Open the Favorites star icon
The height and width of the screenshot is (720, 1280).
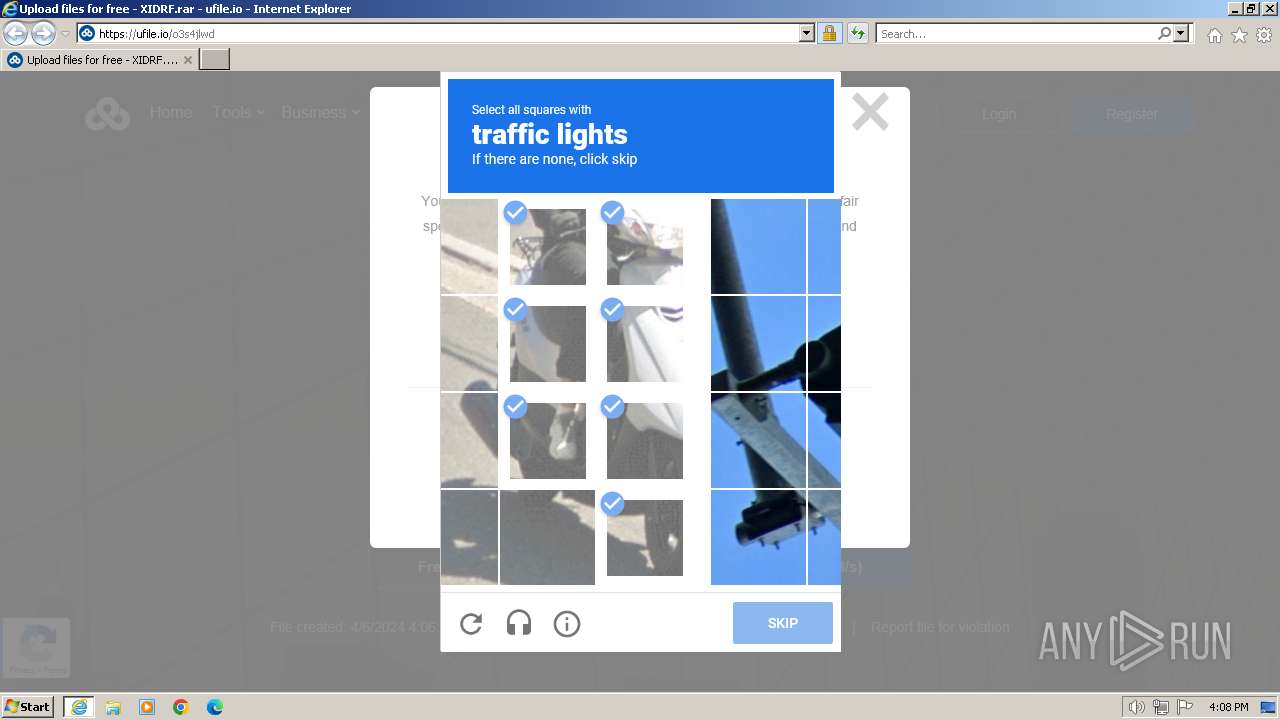(x=1239, y=35)
